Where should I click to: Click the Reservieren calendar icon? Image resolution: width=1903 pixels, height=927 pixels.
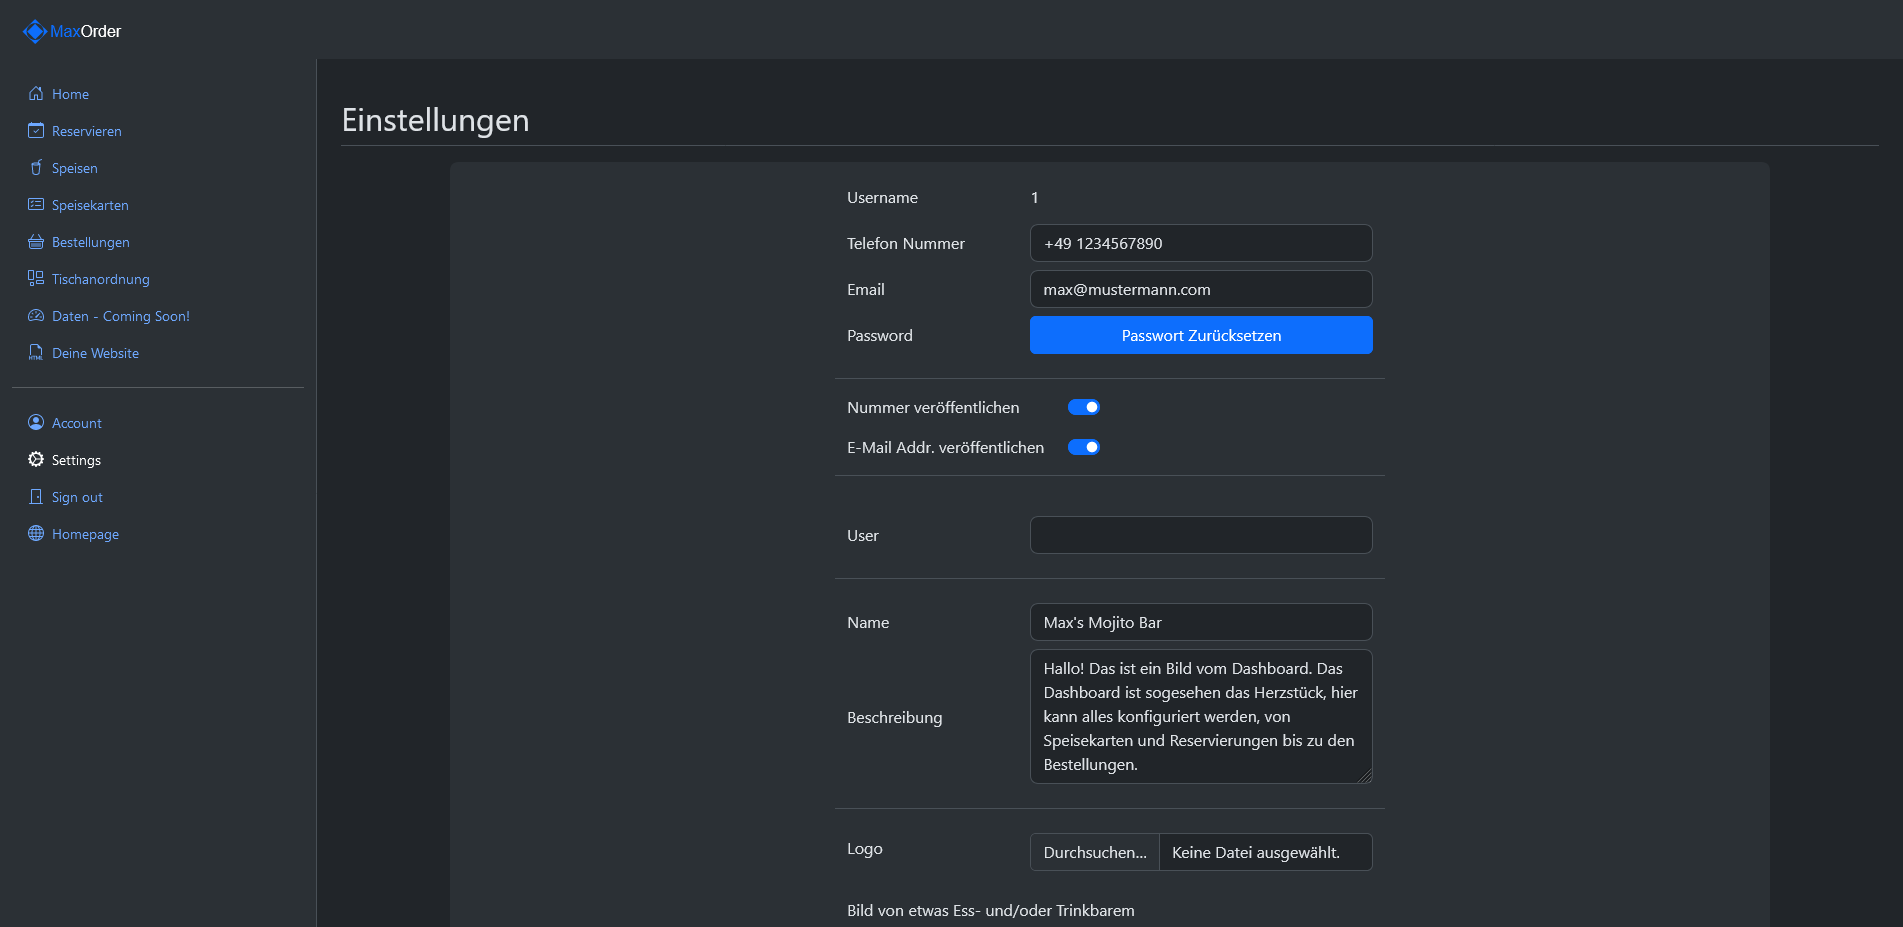(36, 131)
